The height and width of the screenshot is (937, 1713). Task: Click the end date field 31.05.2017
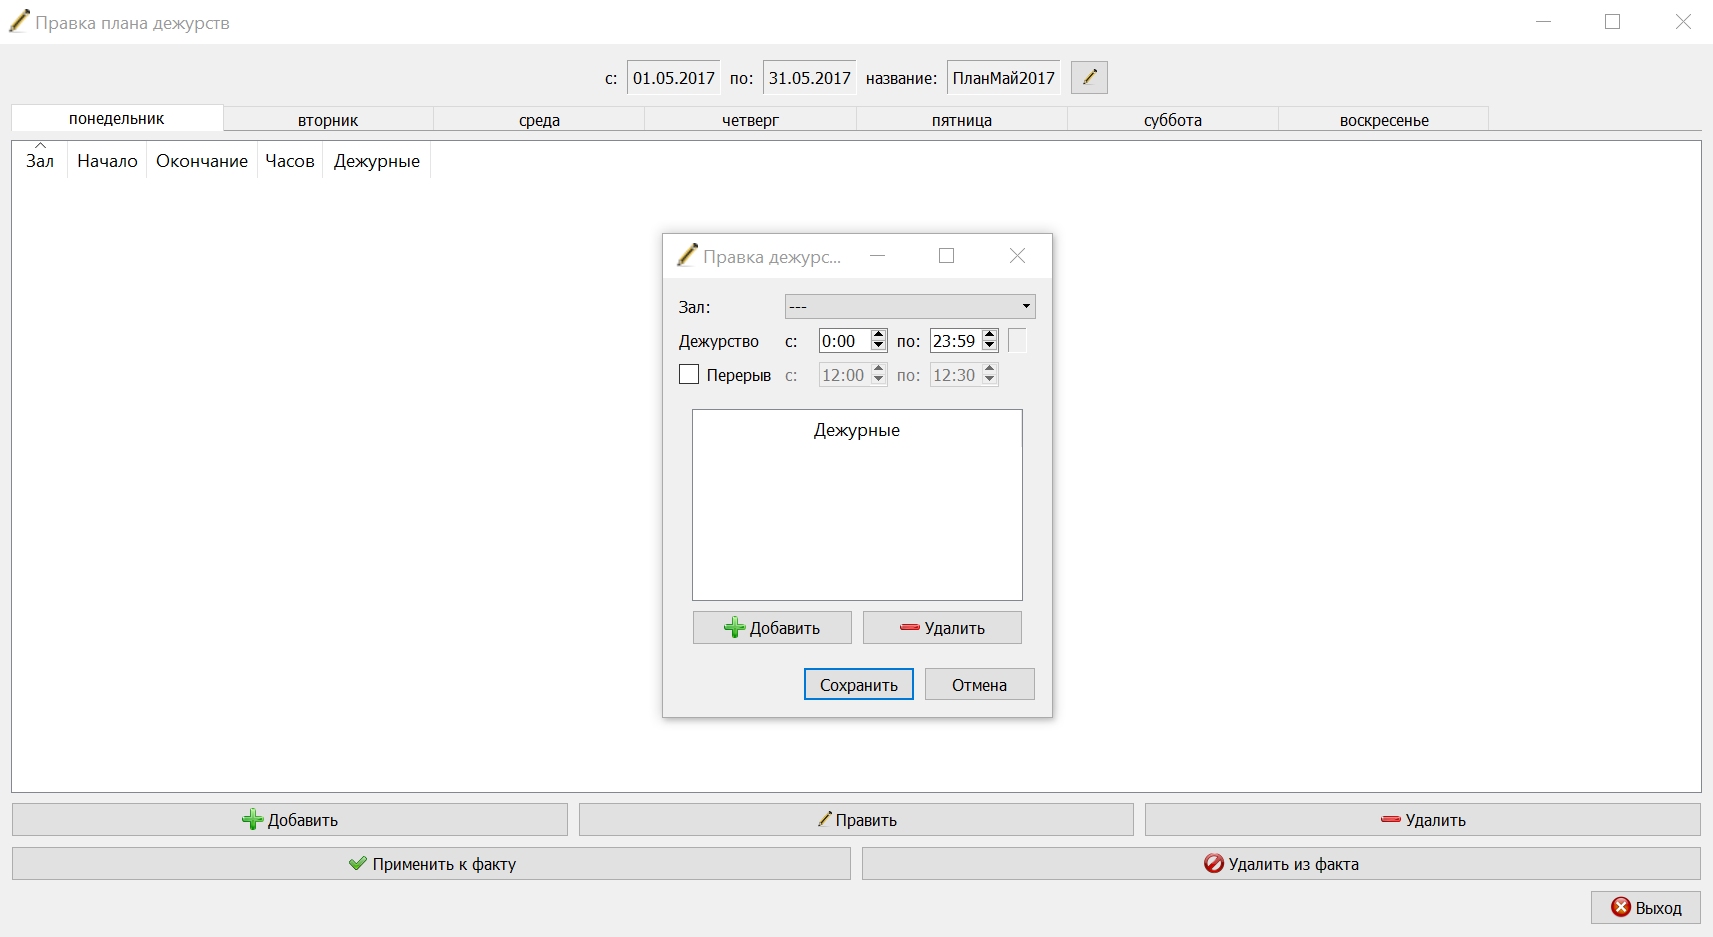pyautogui.click(x=810, y=78)
